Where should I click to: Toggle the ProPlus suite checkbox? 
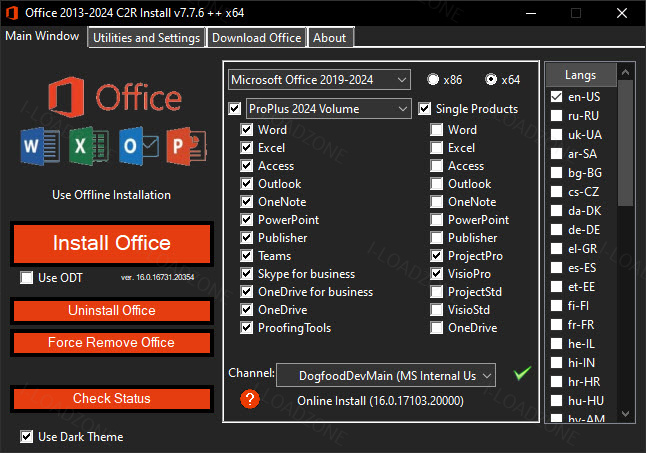(235, 109)
